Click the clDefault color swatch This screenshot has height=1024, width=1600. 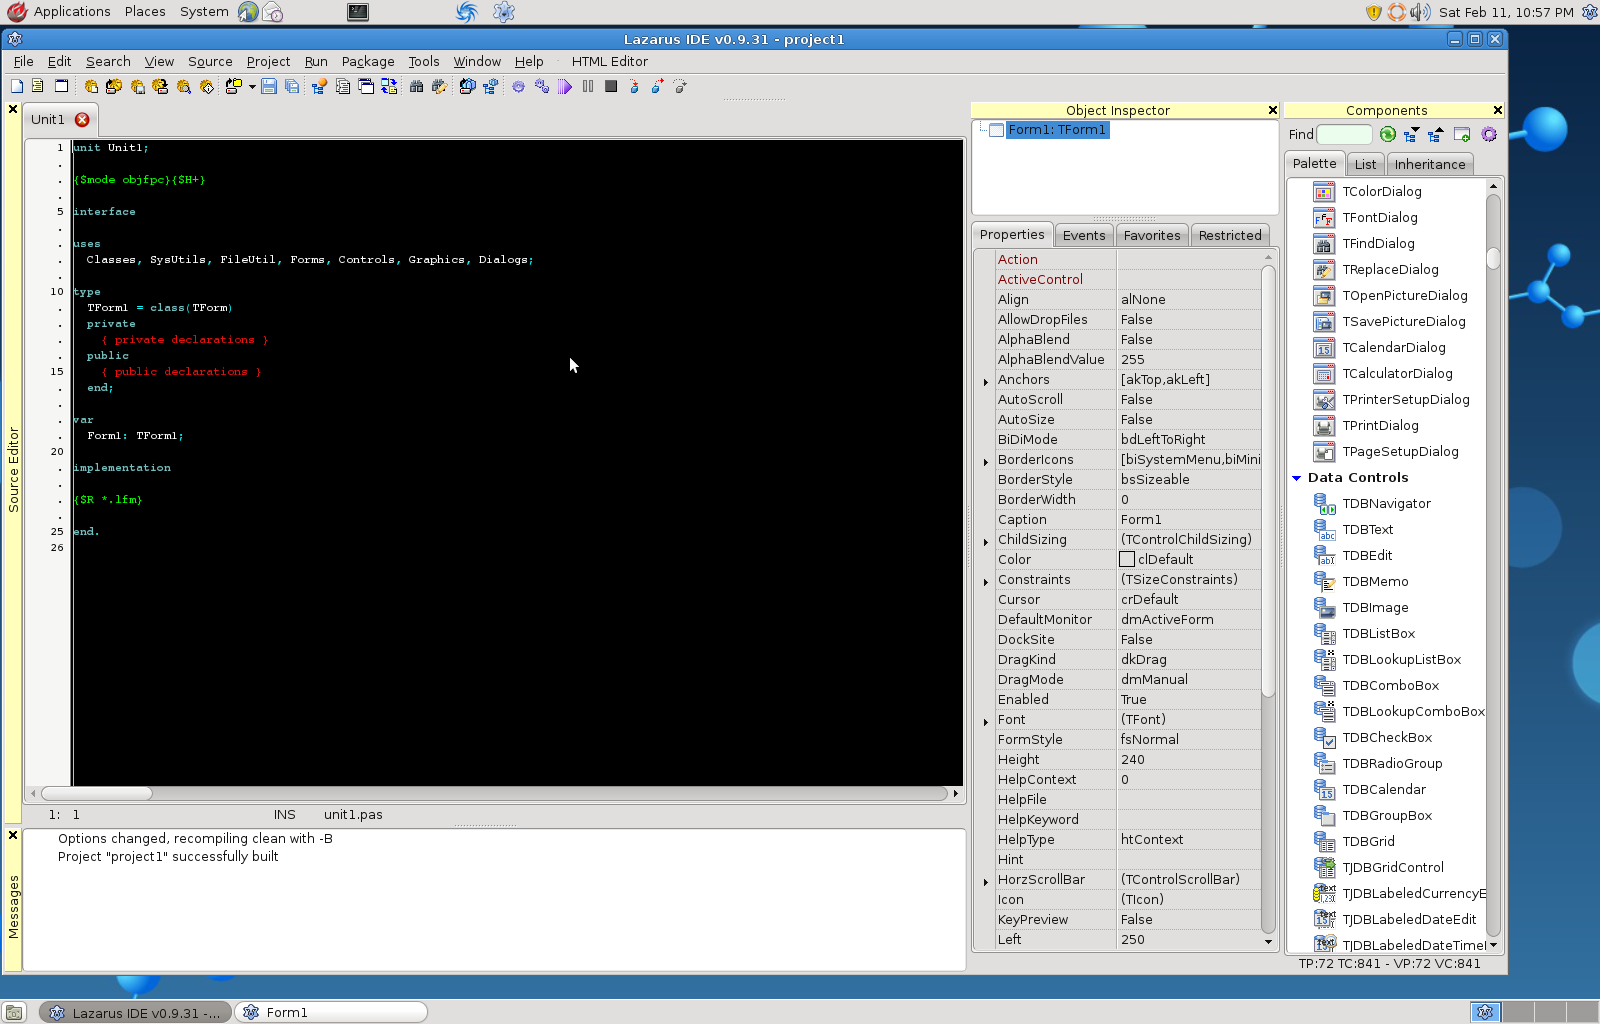click(1127, 559)
